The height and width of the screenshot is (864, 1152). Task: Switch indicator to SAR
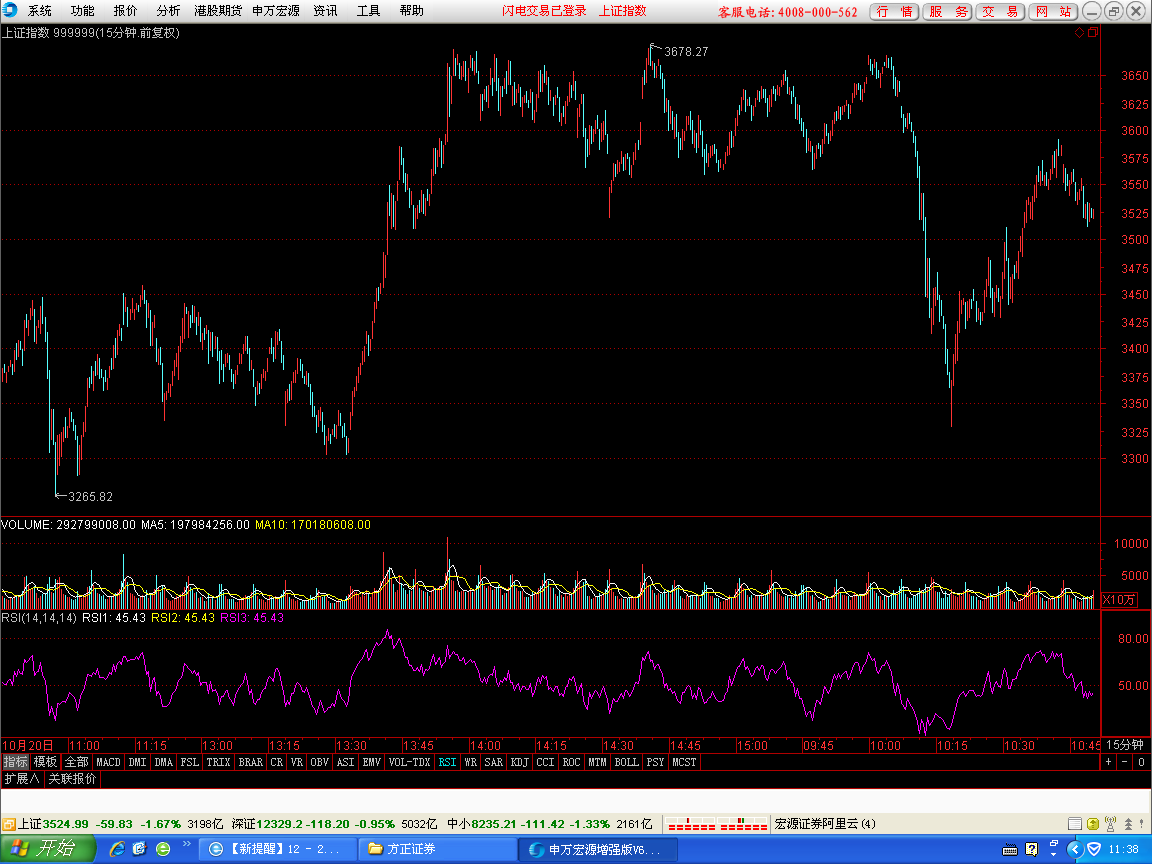click(x=494, y=762)
